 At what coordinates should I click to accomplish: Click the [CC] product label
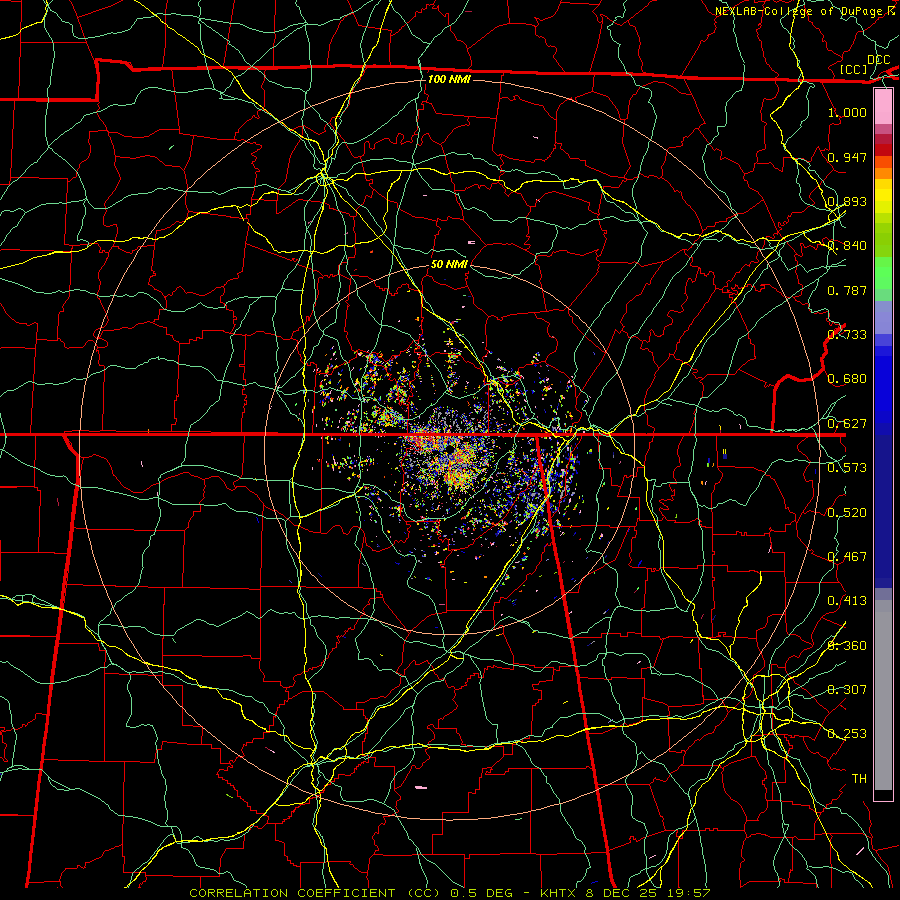[x=854, y=69]
